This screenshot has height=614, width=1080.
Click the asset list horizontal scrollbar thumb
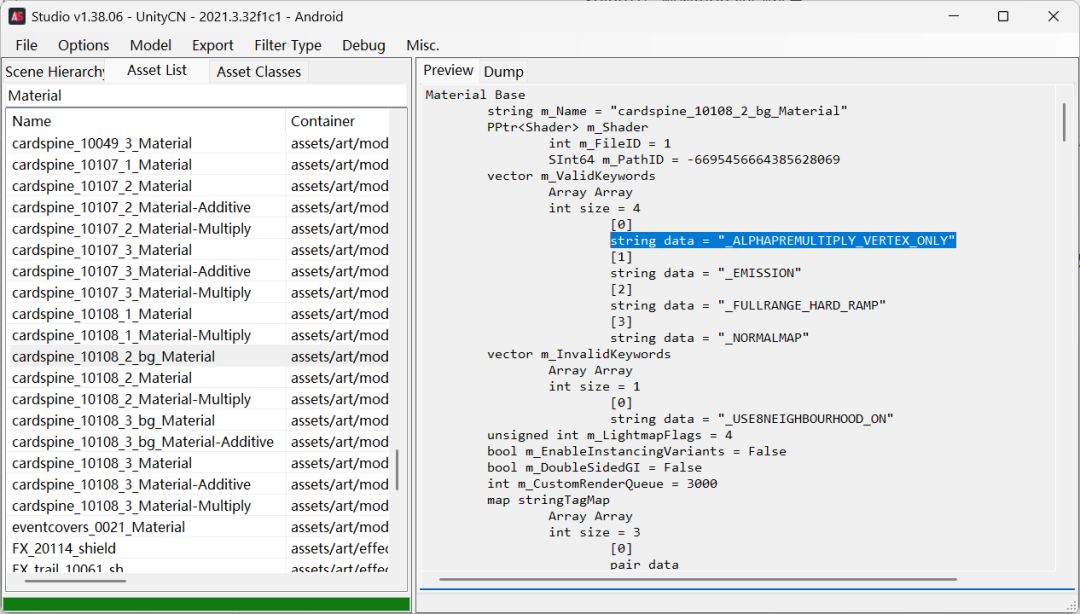click(76, 580)
